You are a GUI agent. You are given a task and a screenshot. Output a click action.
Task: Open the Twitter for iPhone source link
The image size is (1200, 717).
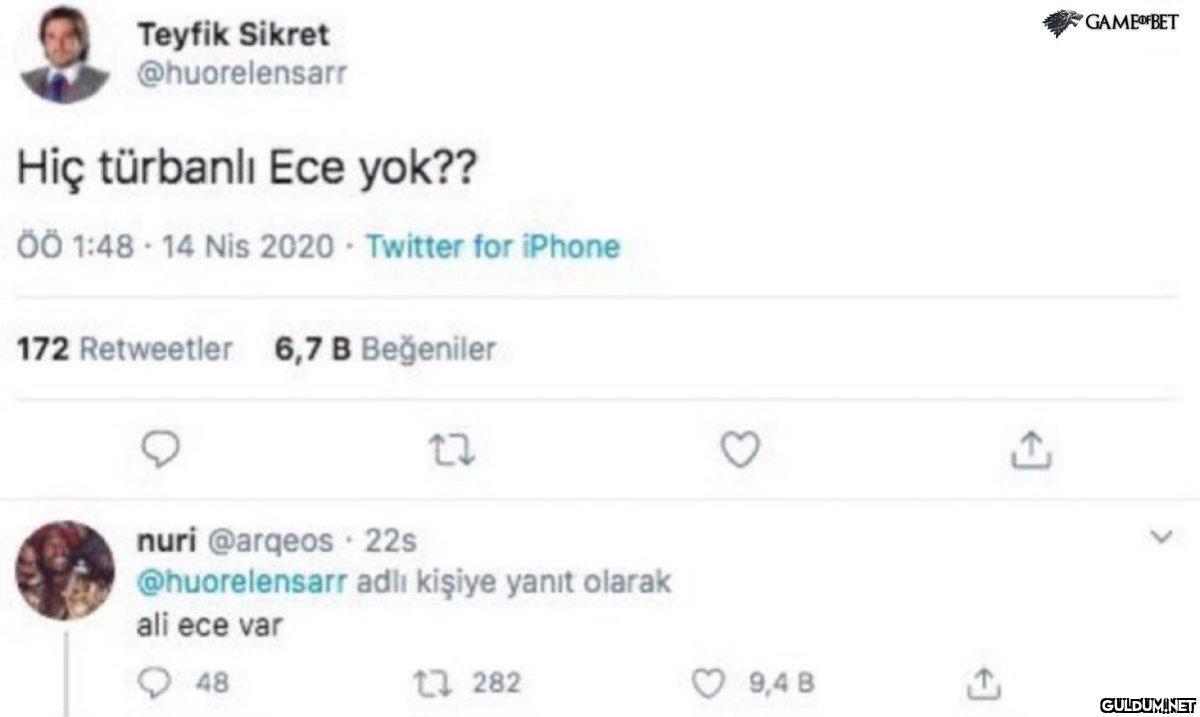[x=493, y=245]
